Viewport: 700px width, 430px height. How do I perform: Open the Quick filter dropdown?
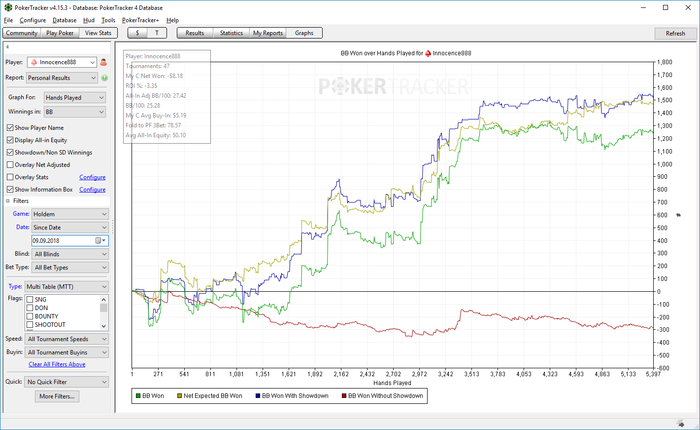tap(67, 382)
